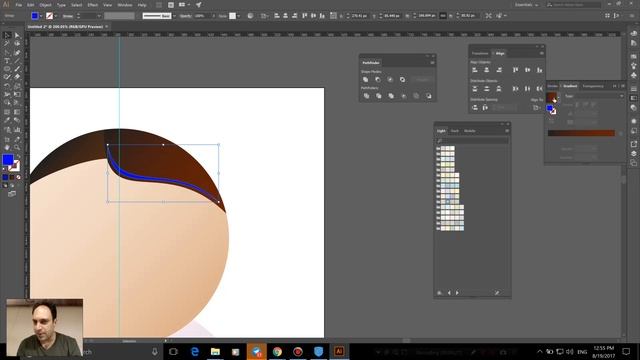Click Horizontal Distribute Right in Align panel

pyautogui.click(x=540, y=89)
